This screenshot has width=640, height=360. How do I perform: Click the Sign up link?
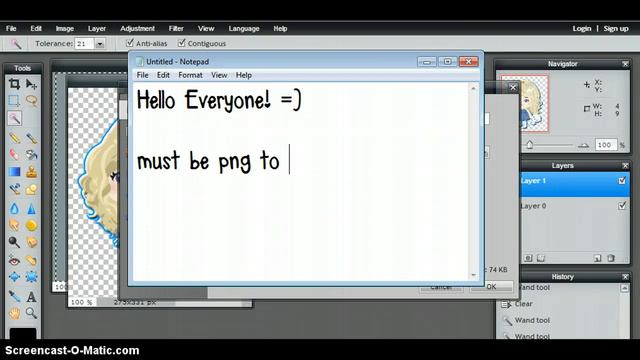click(x=616, y=29)
